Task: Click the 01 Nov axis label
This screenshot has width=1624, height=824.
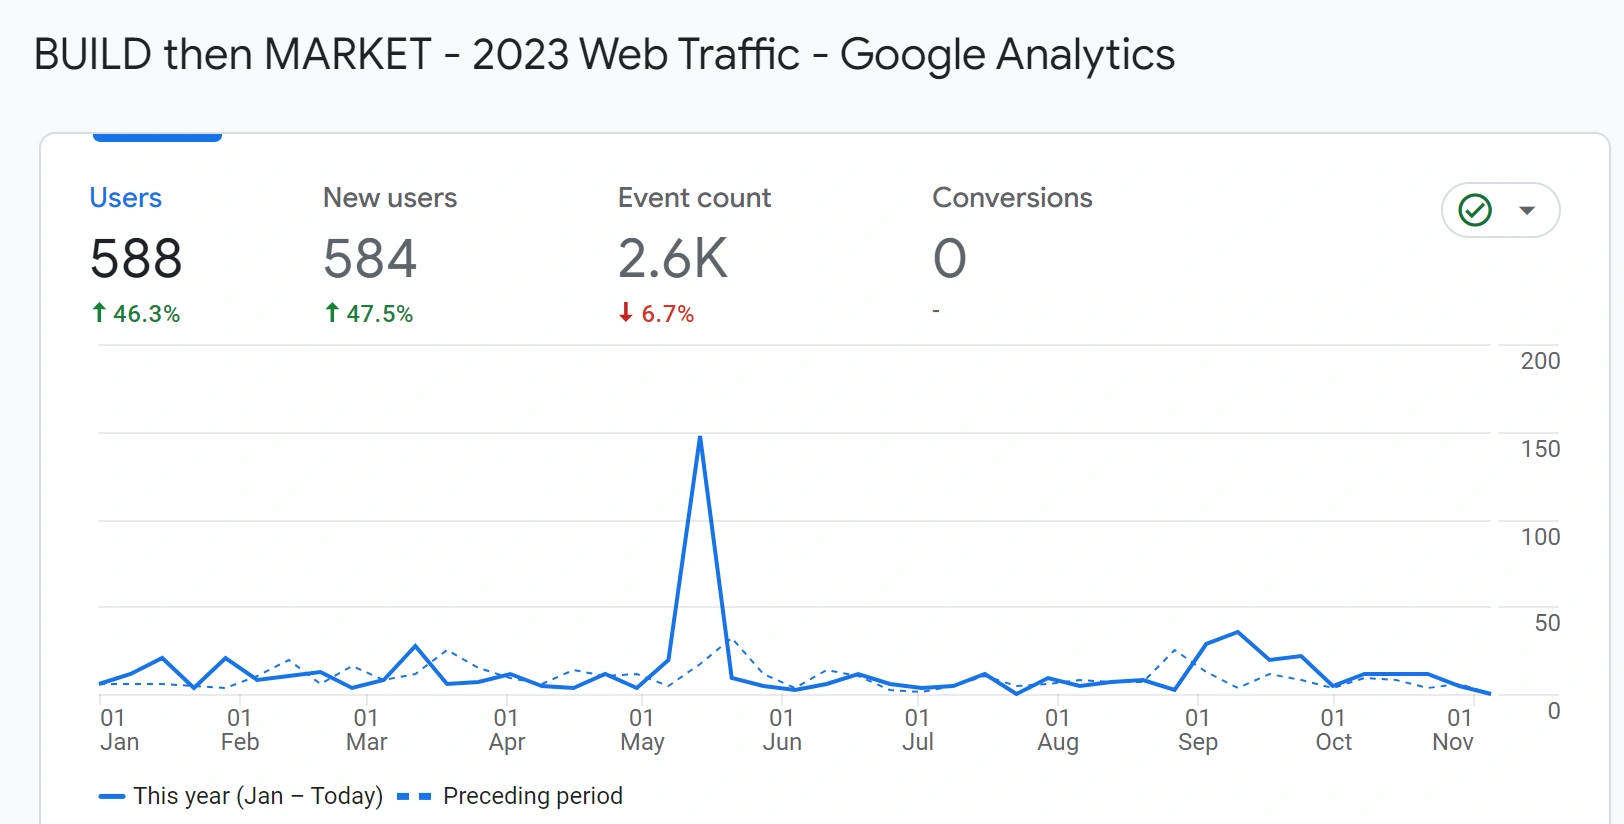Action: (x=1455, y=730)
